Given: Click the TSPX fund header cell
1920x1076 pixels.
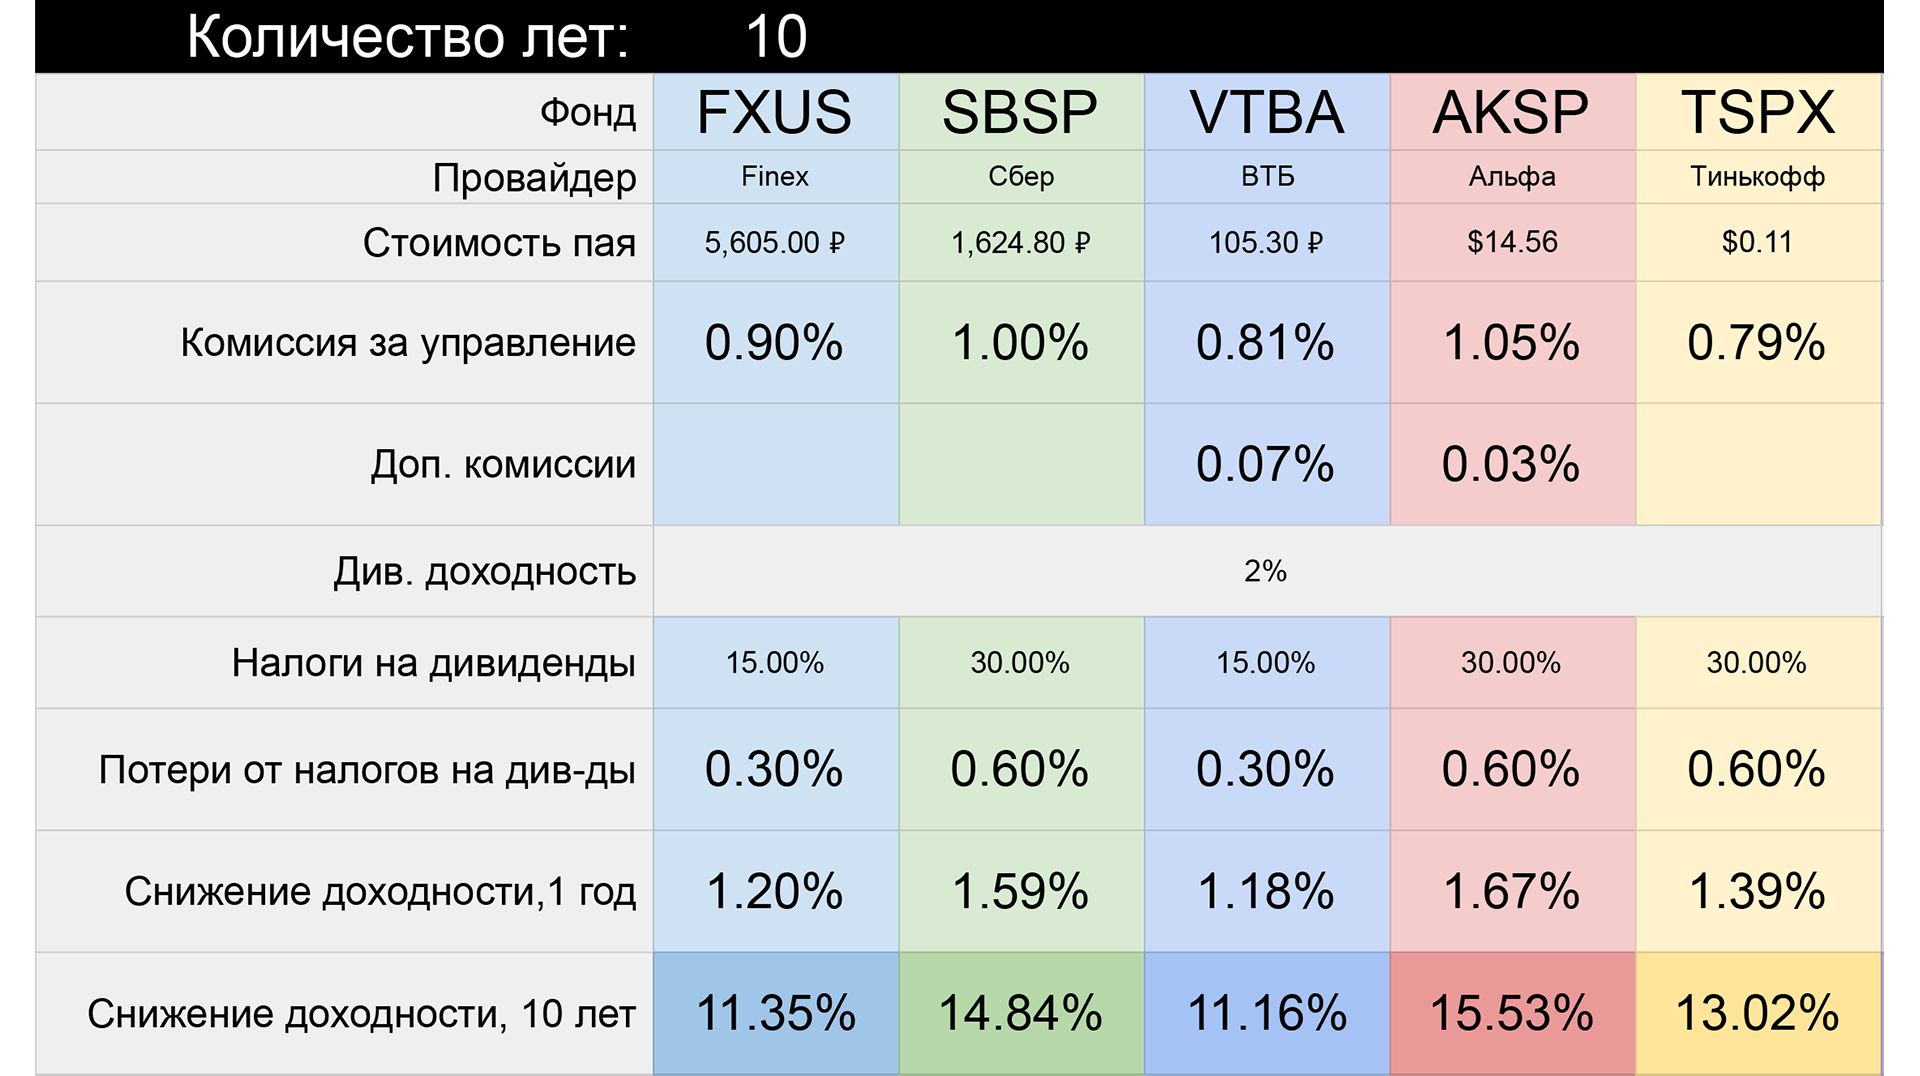Looking at the screenshot, I should coord(1757,112).
